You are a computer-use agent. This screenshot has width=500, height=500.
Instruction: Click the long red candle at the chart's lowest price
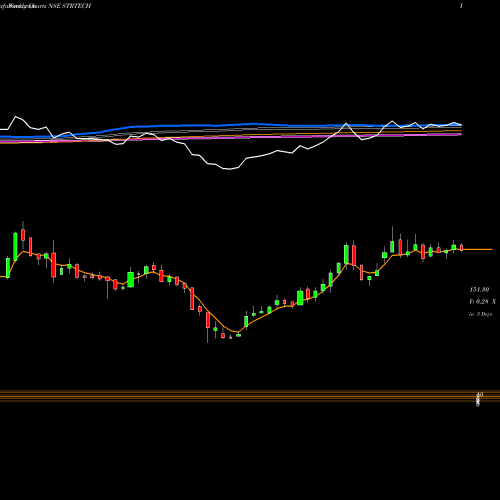pyautogui.click(x=208, y=320)
